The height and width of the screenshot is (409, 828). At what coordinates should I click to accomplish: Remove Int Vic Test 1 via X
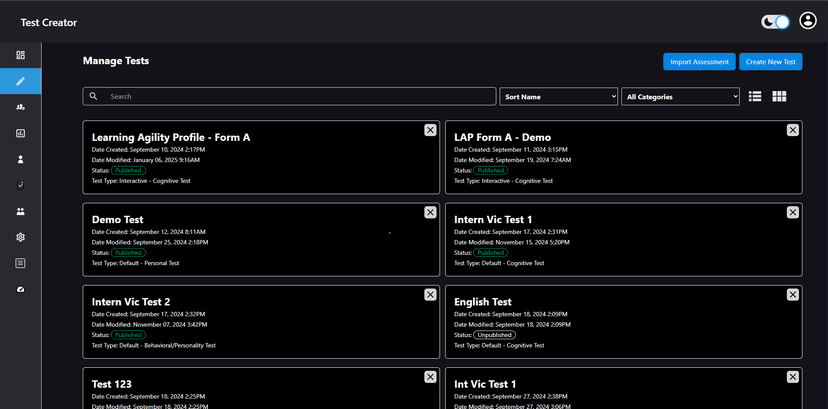click(x=793, y=377)
